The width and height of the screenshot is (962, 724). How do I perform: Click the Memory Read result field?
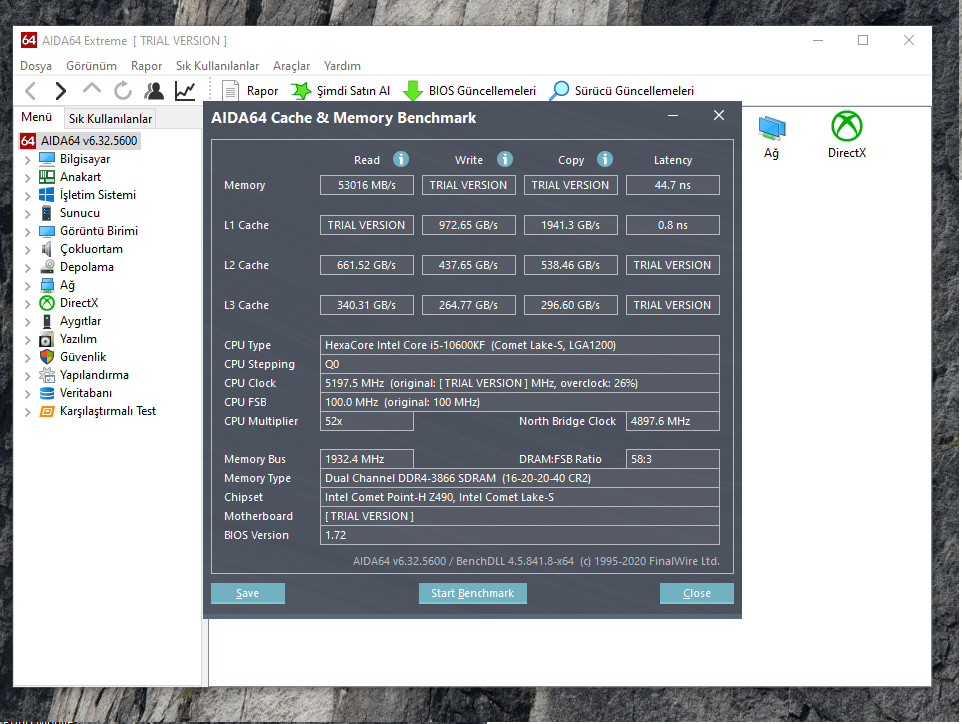366,185
